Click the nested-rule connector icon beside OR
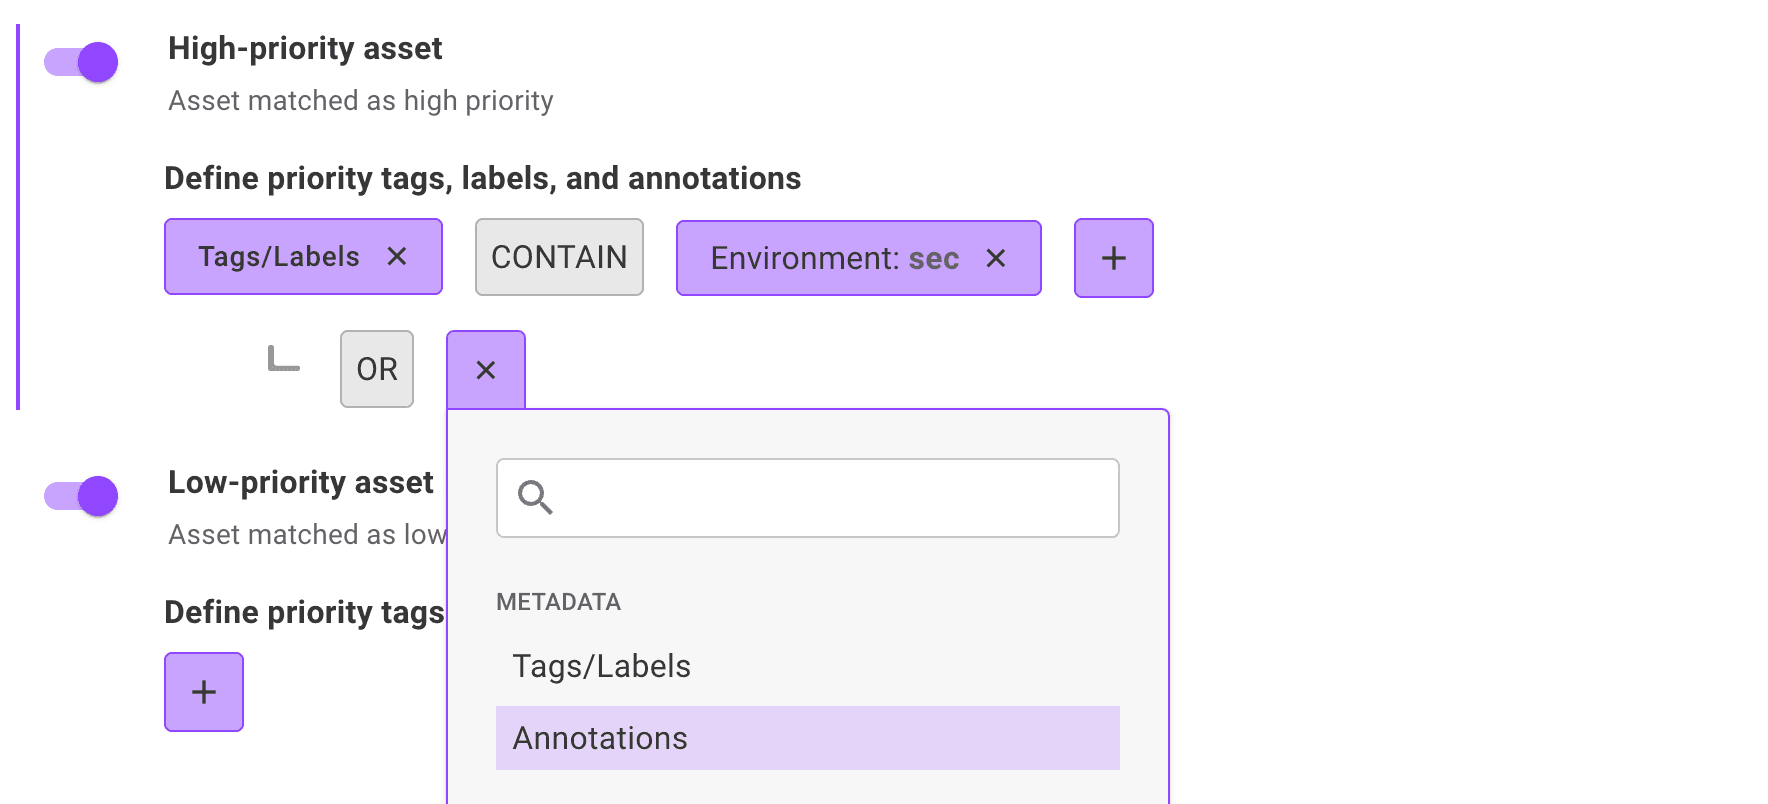 pyautogui.click(x=284, y=359)
